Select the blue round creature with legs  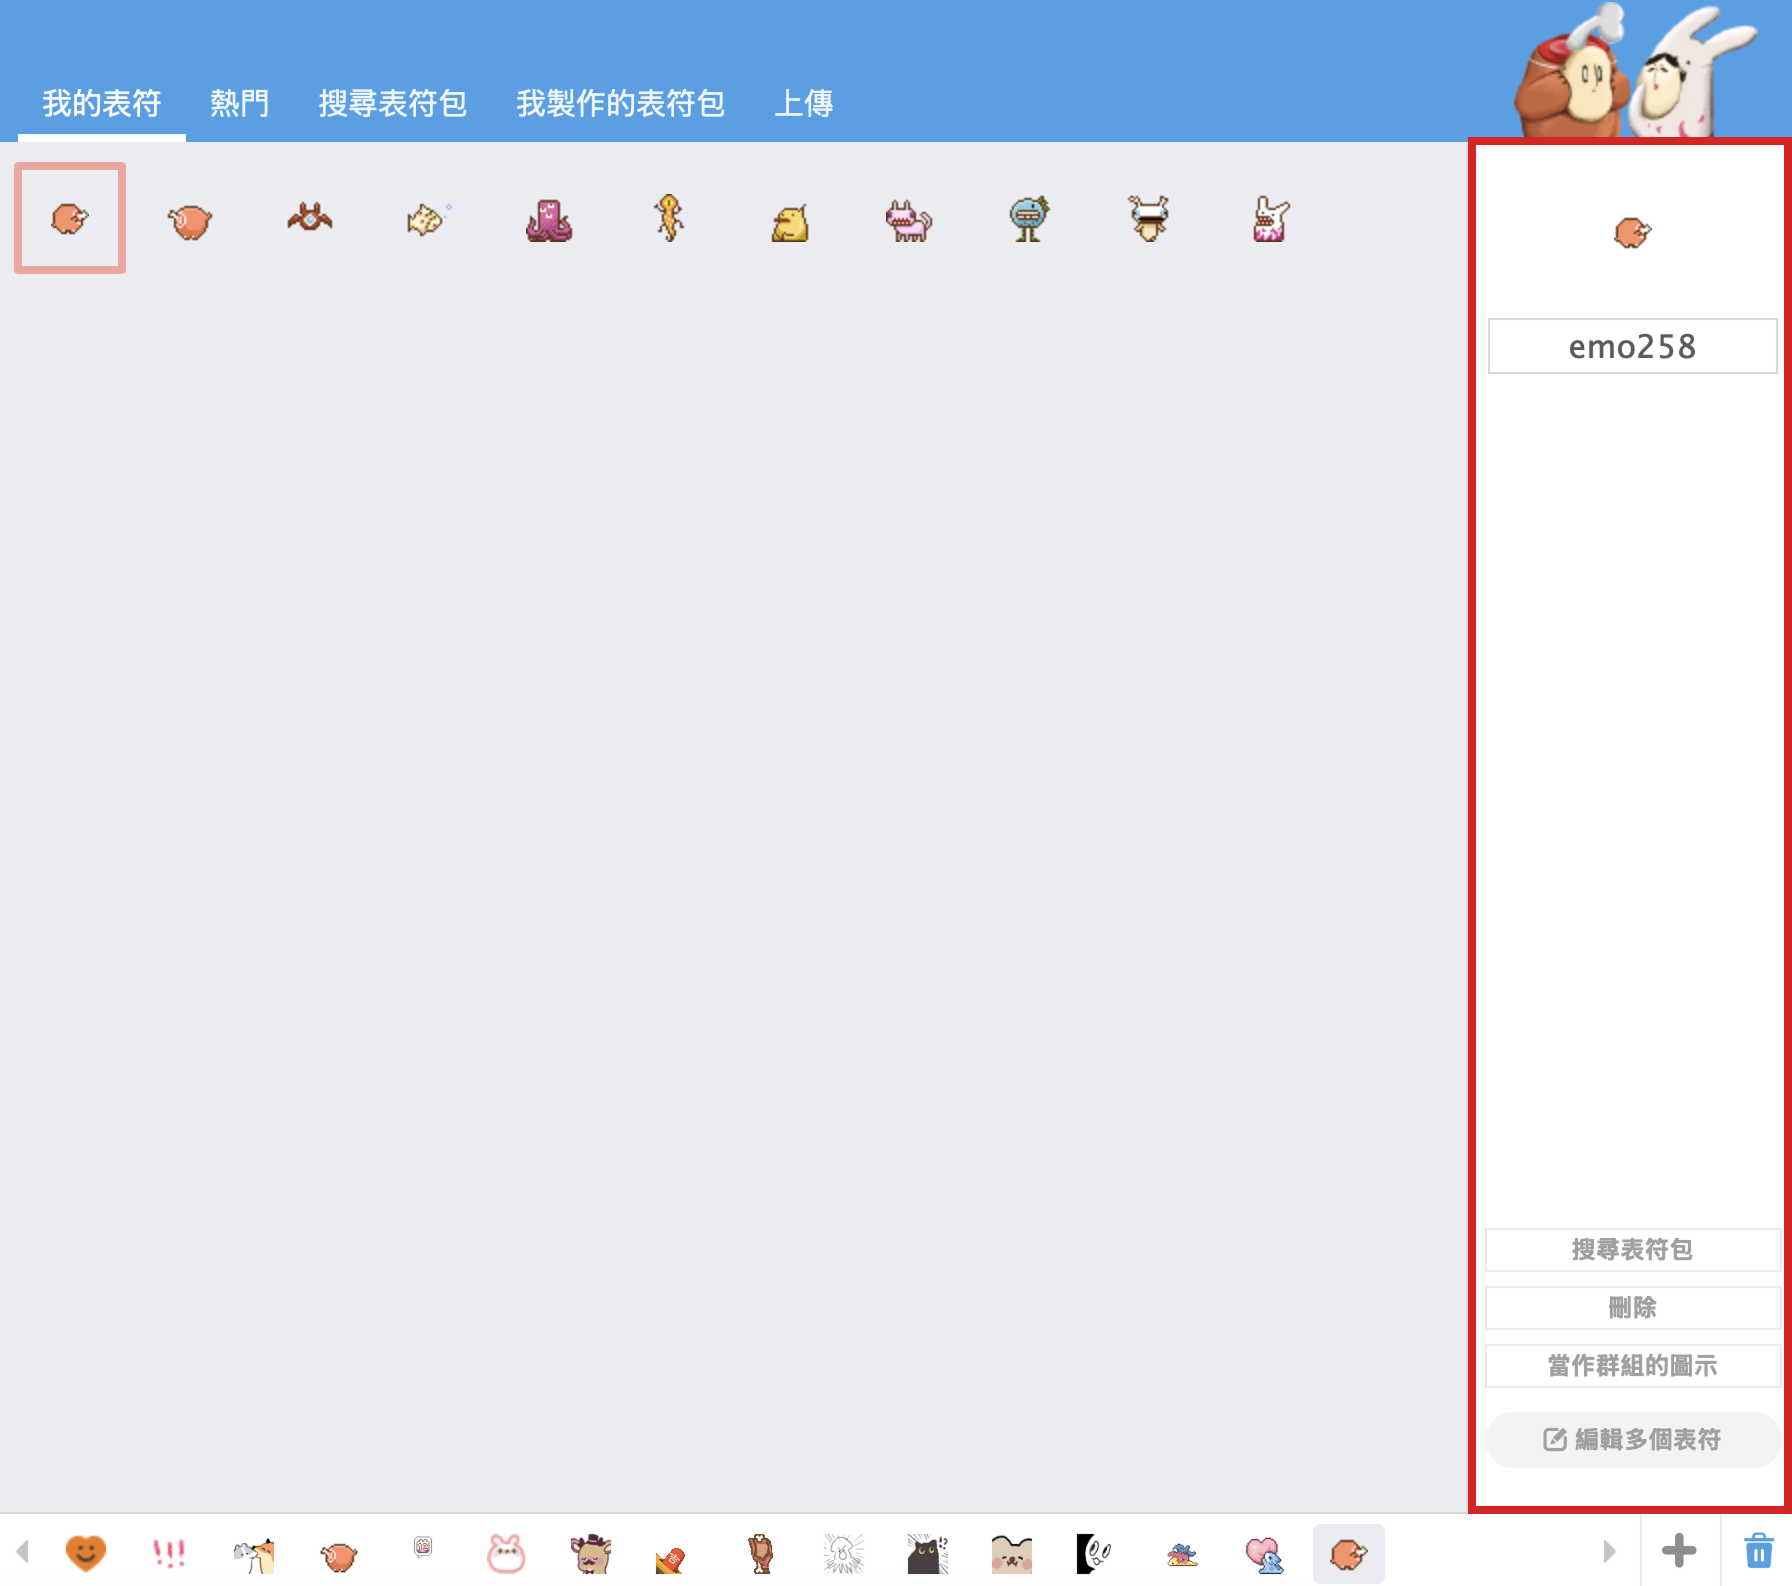[x=1029, y=219]
